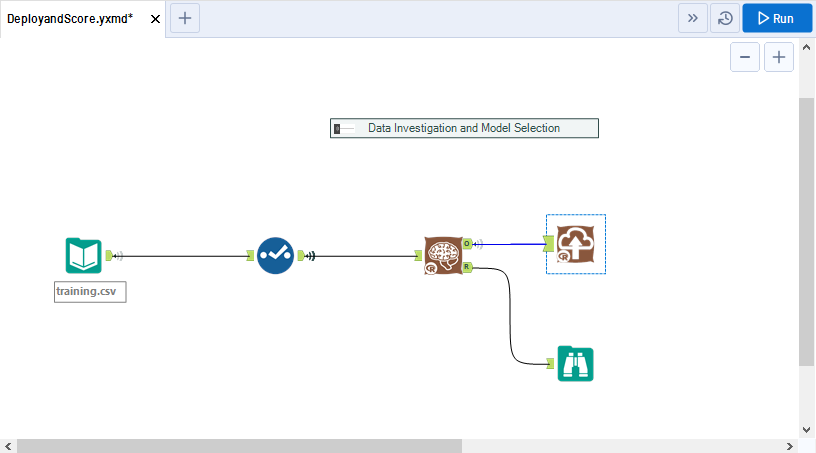Viewport: 816px width, 453px height.
Task: Click the training.csv annotation label
Action: coord(90,292)
